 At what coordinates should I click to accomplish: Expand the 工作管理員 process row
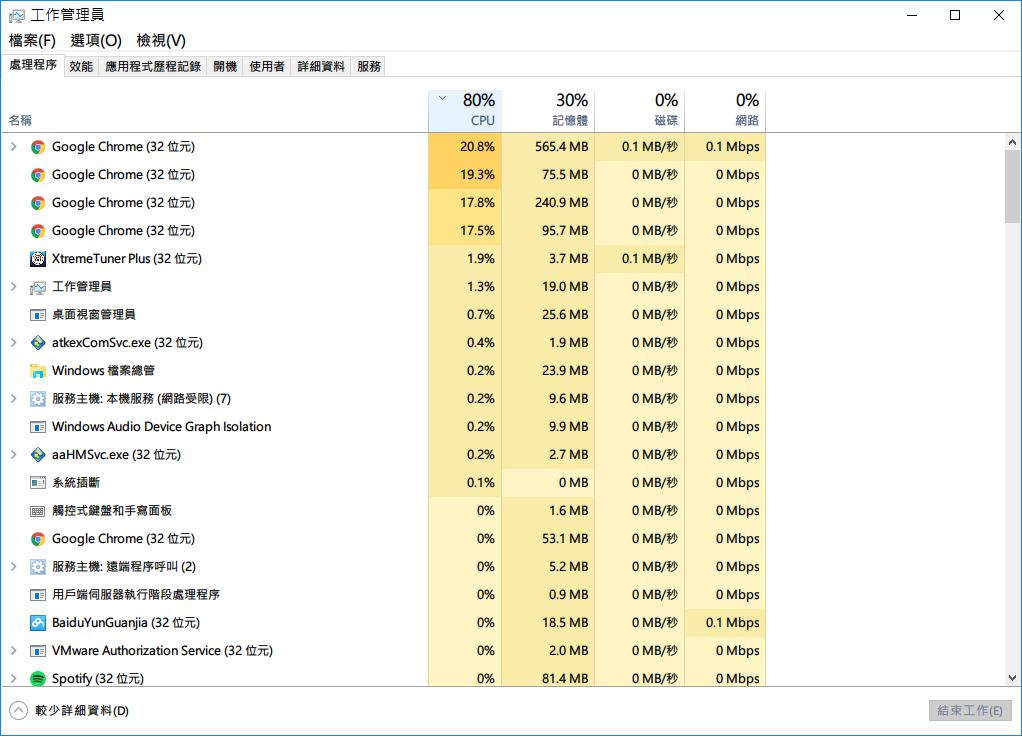click(x=14, y=287)
